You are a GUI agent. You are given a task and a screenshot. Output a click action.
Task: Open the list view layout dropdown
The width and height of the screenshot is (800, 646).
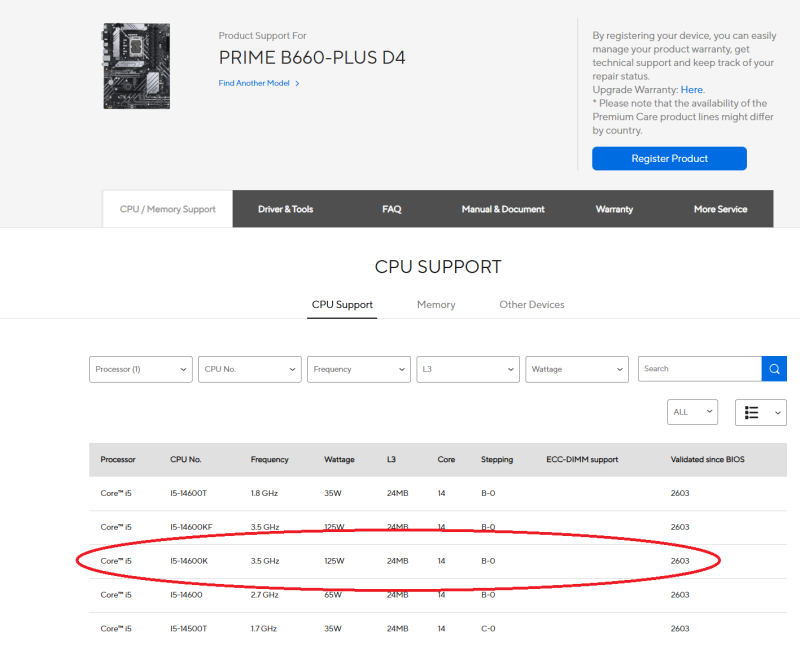[x=761, y=412]
